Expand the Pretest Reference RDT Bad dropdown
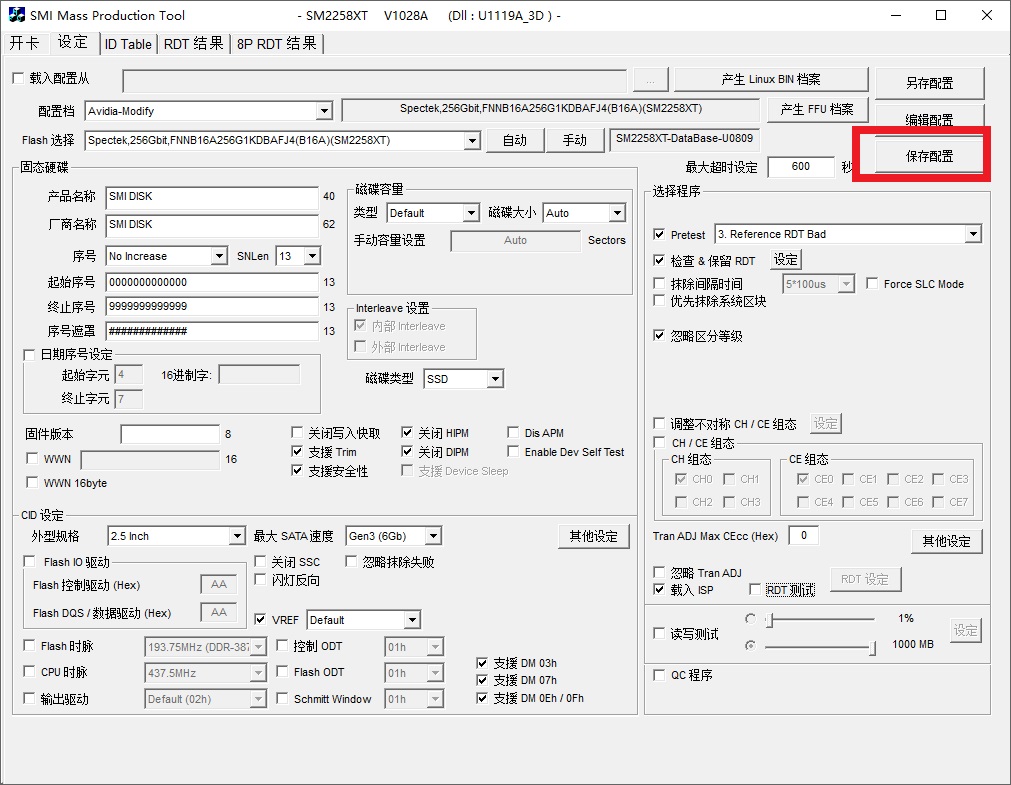Viewport: 1011px width, 785px height. pos(973,235)
